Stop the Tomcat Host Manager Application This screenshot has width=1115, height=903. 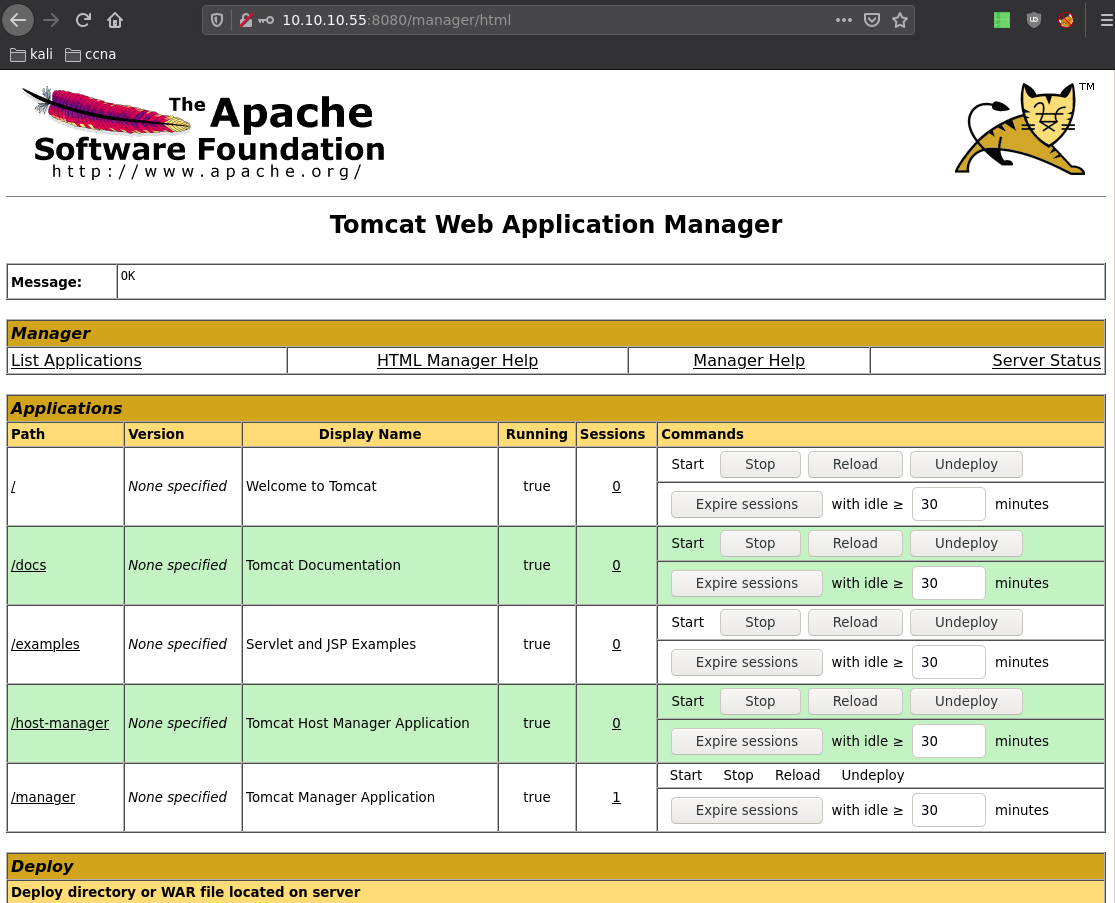click(760, 701)
